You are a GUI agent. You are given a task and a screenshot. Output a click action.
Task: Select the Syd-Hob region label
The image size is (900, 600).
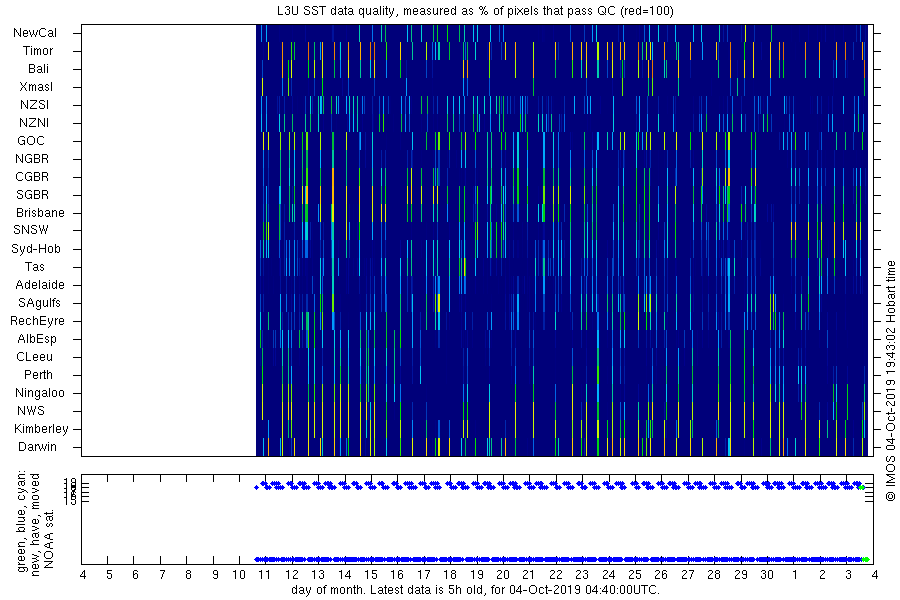[36, 249]
